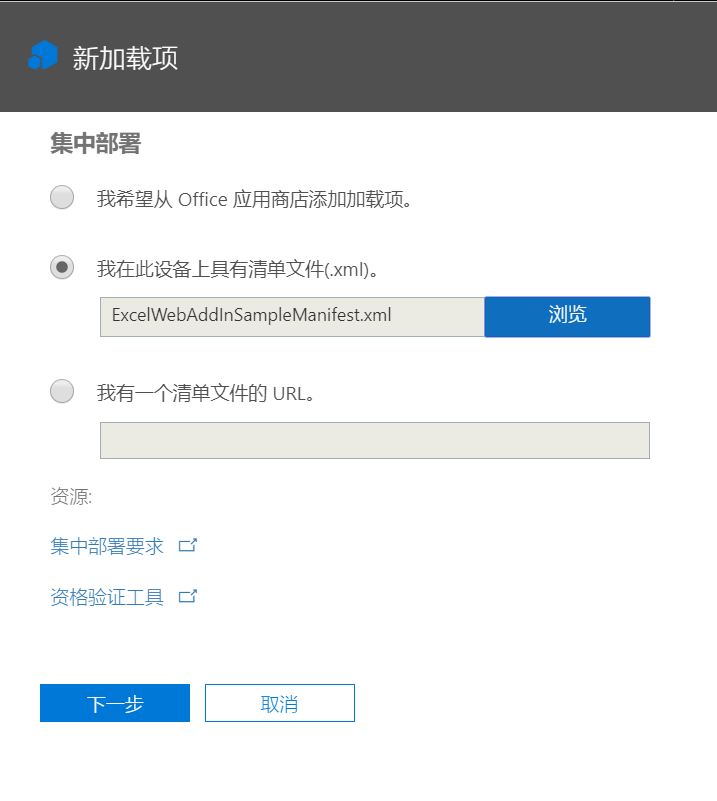Click the 浏览 button

click(567, 316)
